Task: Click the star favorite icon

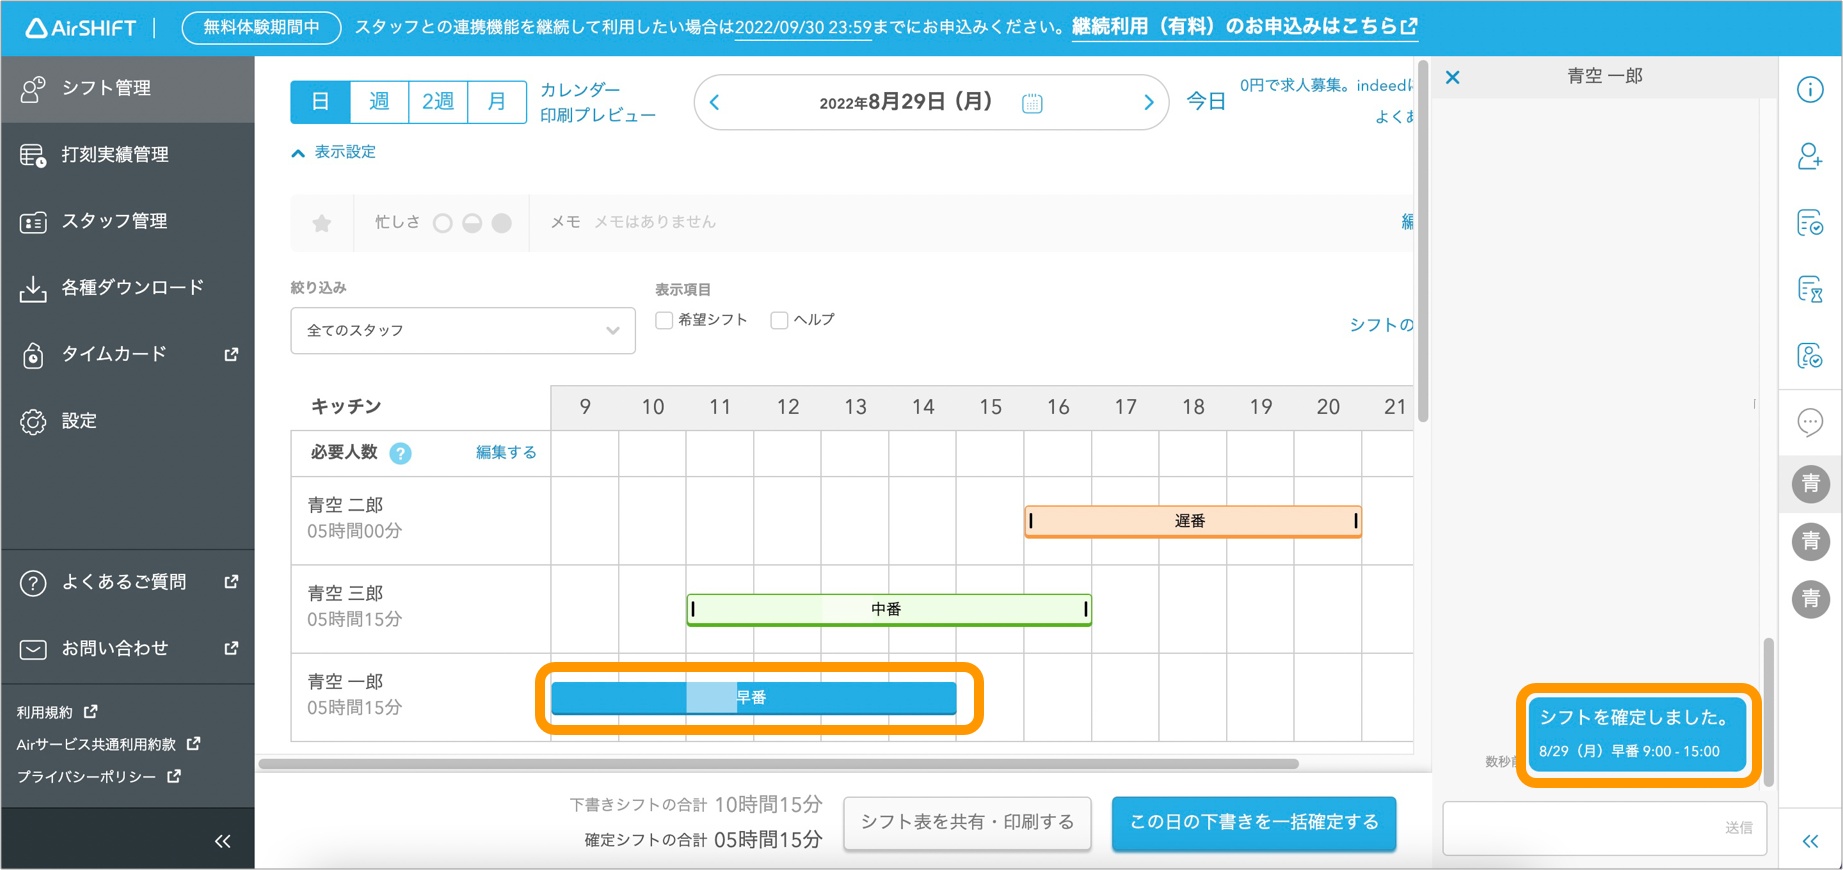Action: point(322,223)
